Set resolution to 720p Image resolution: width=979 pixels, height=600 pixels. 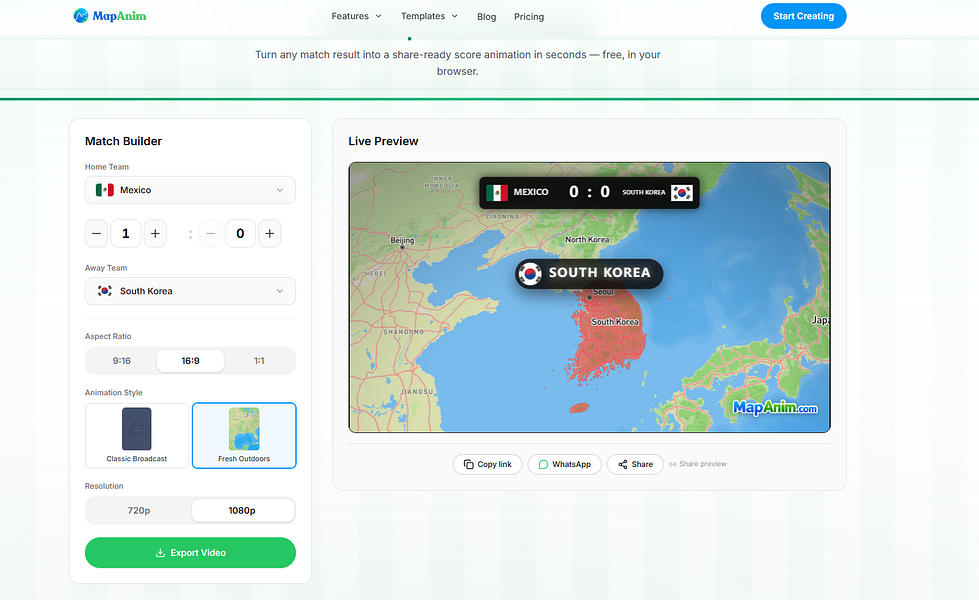pyautogui.click(x=139, y=511)
